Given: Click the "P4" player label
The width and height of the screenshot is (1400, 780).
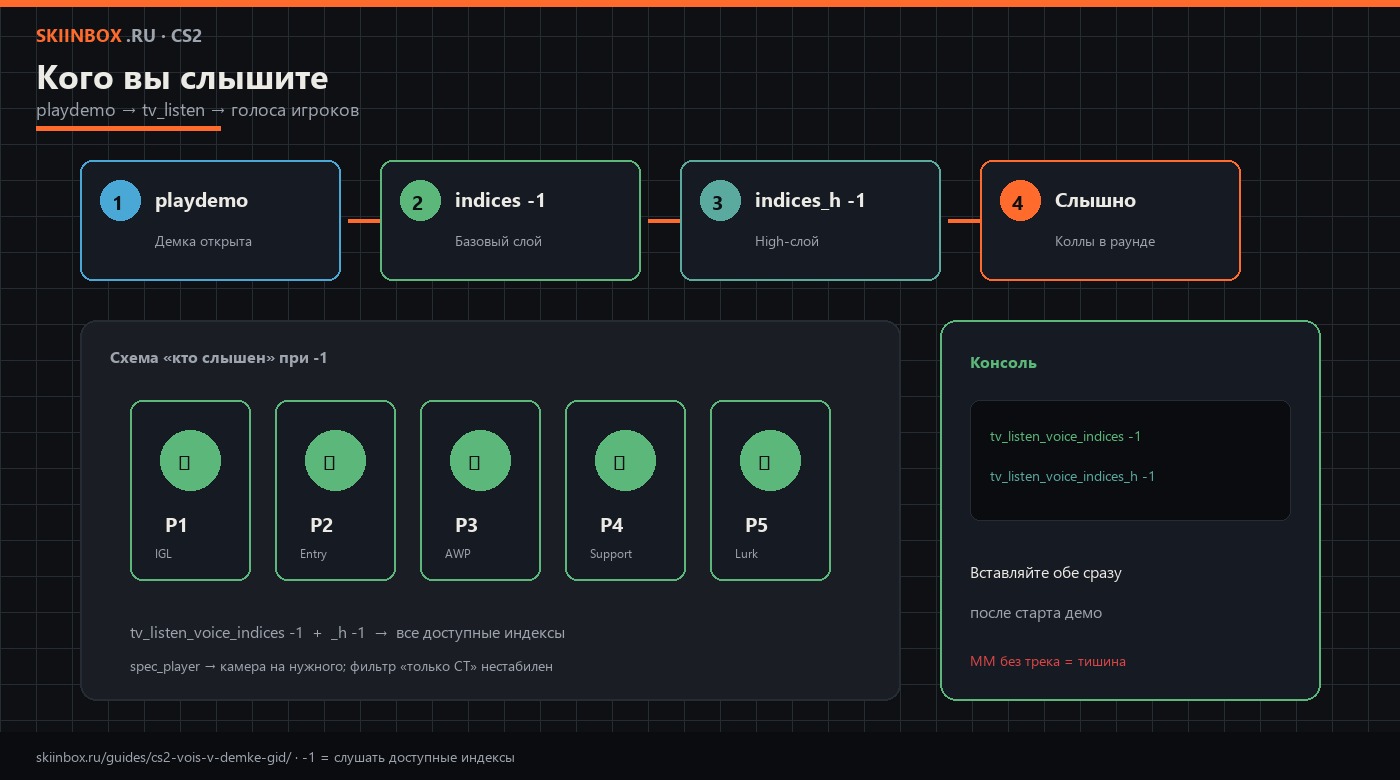Looking at the screenshot, I should coord(611,525).
